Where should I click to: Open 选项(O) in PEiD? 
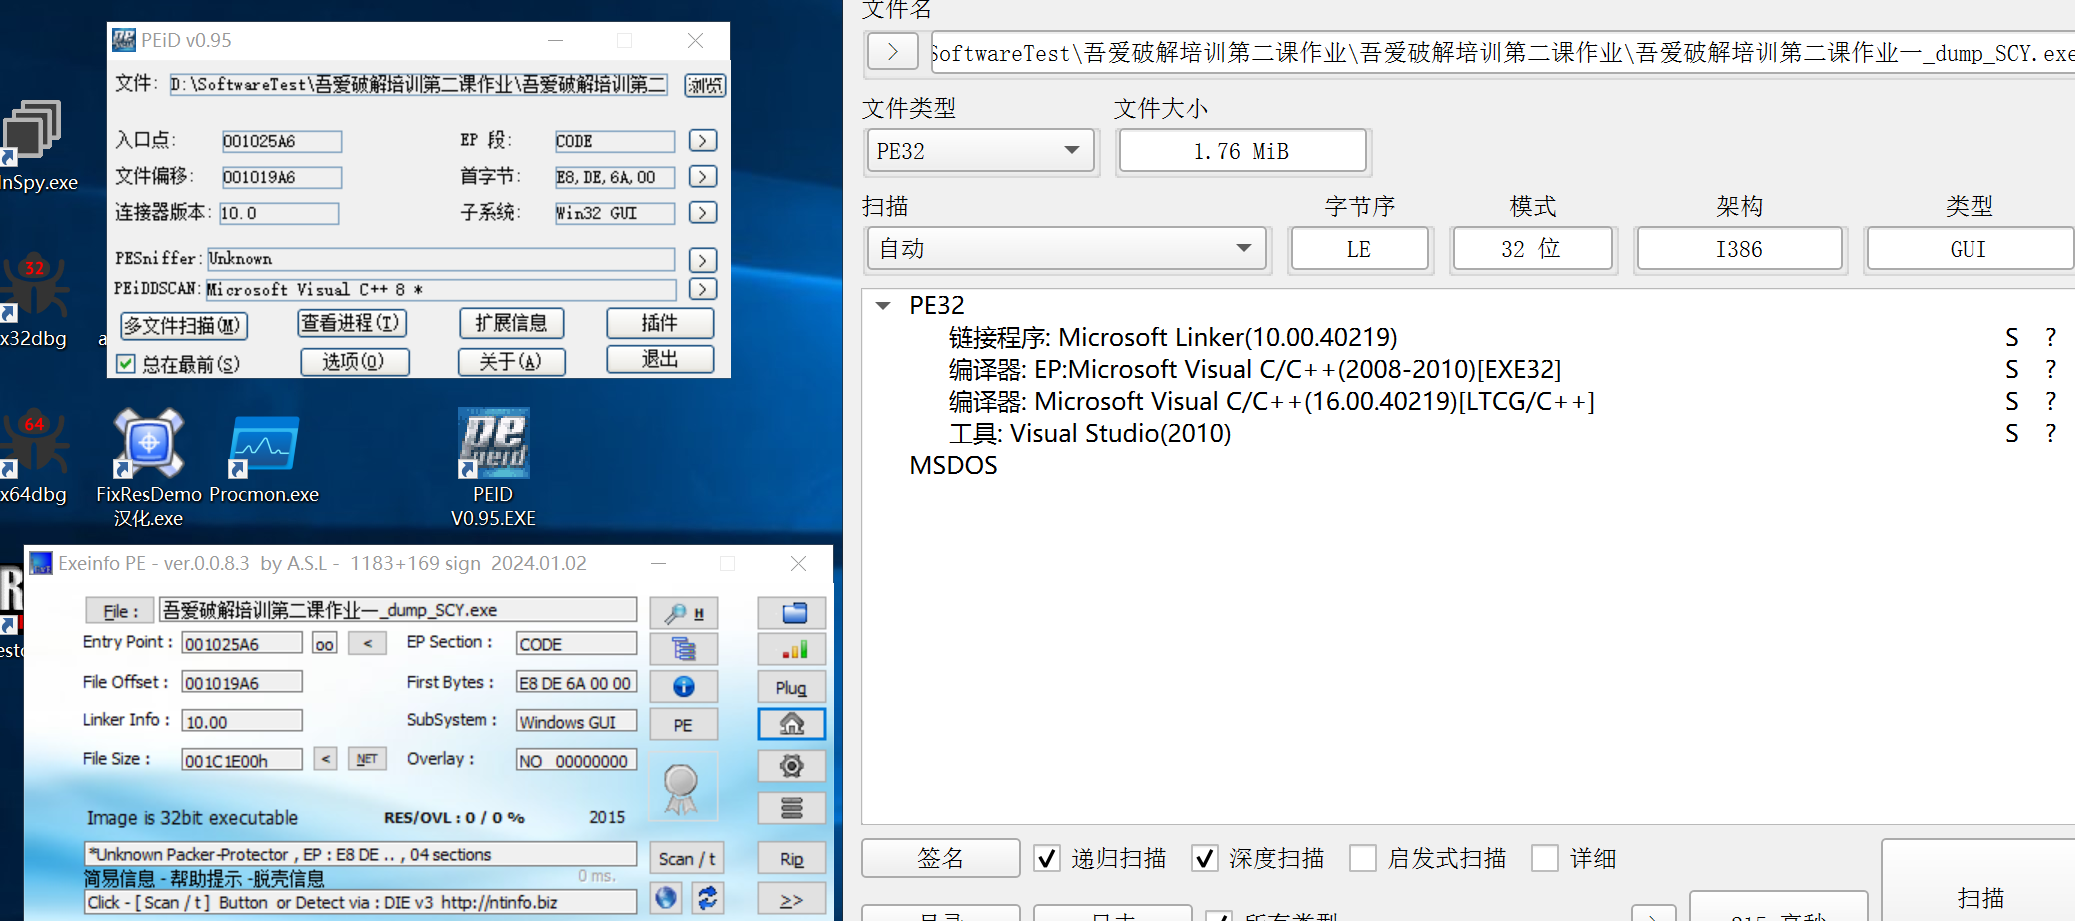pyautogui.click(x=355, y=361)
